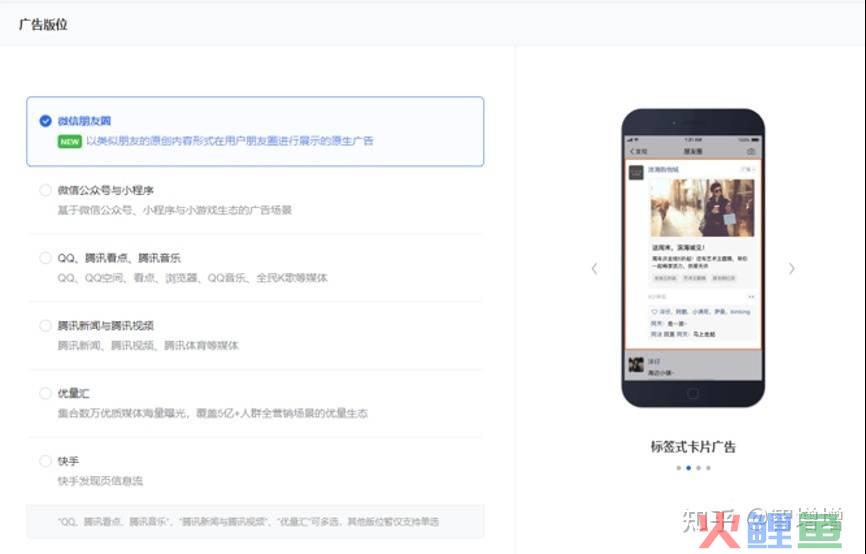Select the 微信朋友圈 radio option
Viewport: 866px width, 554px height.
45,120
